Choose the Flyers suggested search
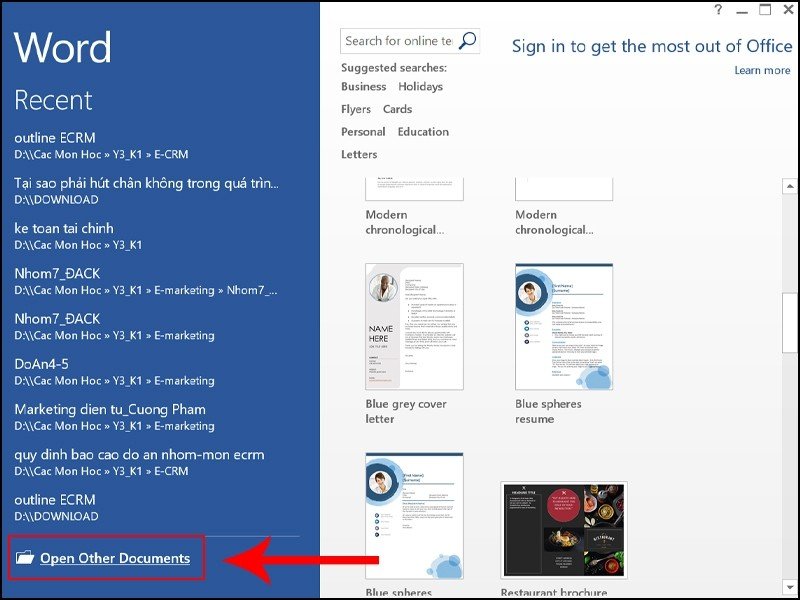The height and width of the screenshot is (600, 800). tap(356, 109)
